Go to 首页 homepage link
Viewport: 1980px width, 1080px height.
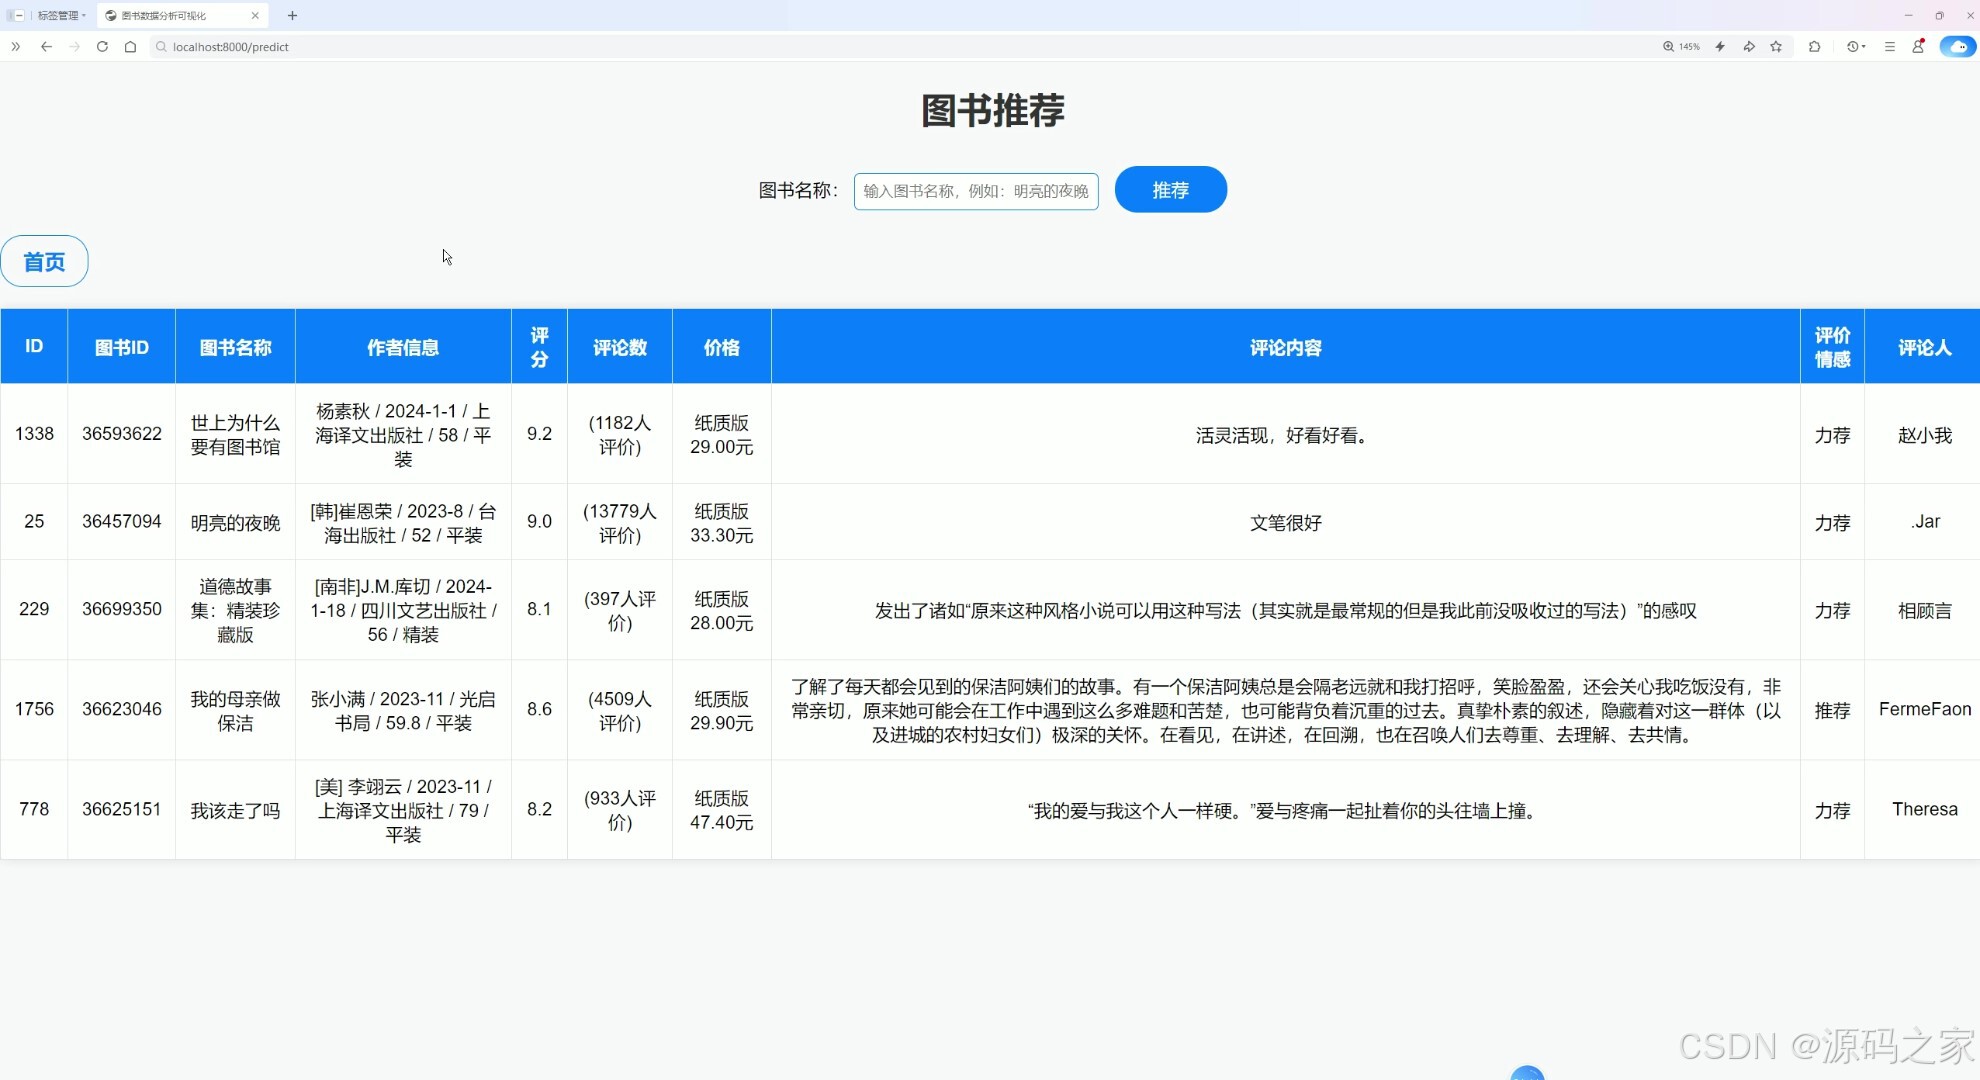coord(44,261)
